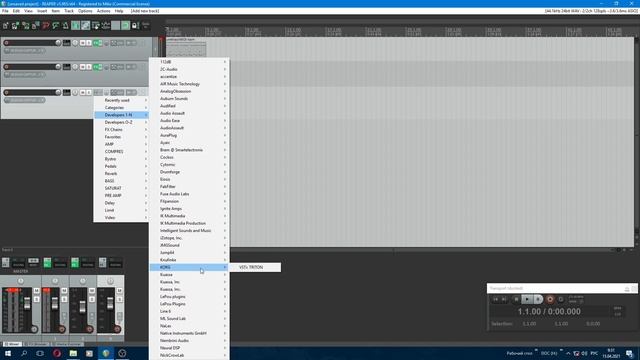Adjust the first track's volume slider knob
The height and width of the screenshot is (360, 640).
coord(58,42)
